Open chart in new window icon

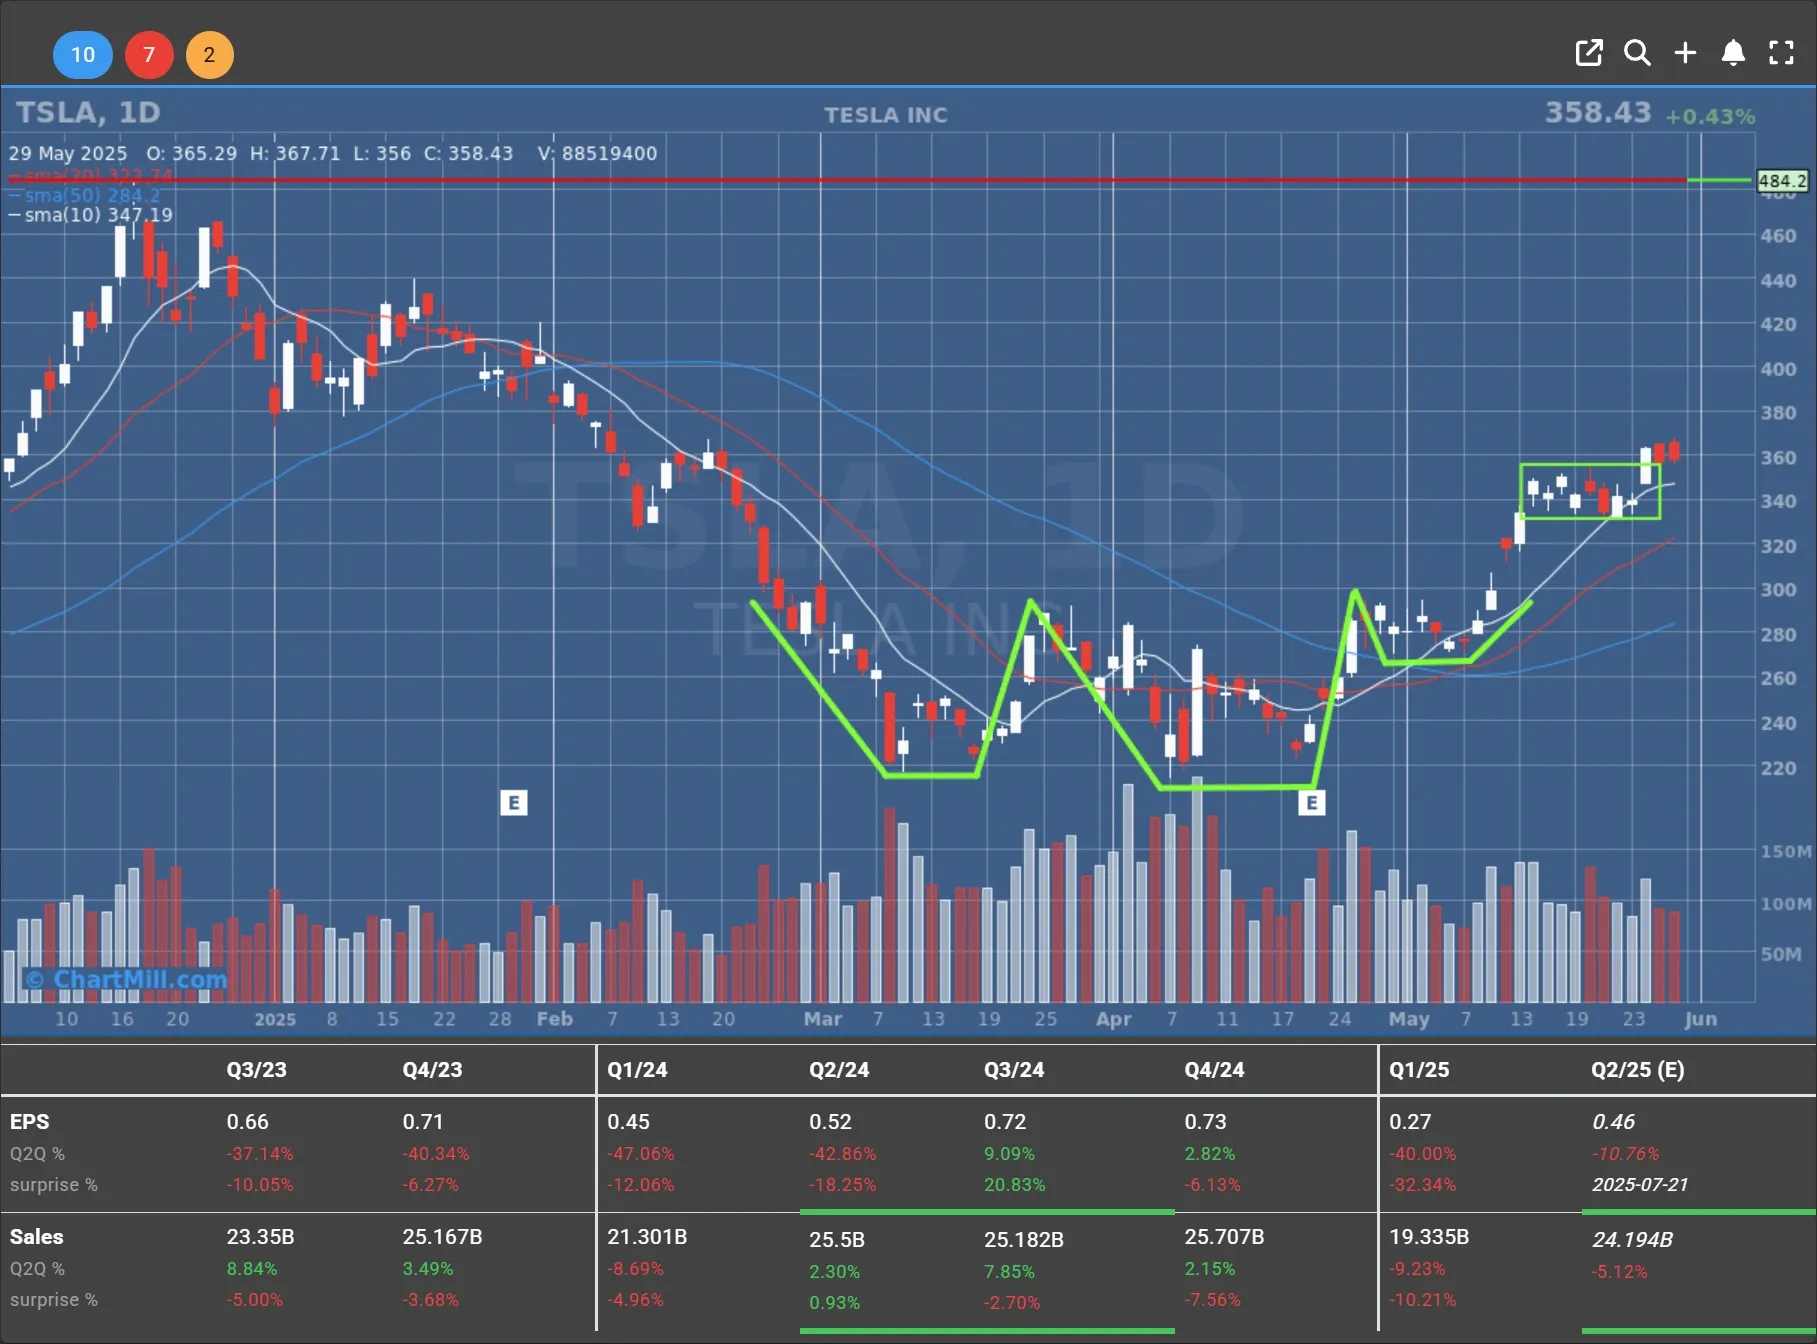coord(1589,53)
